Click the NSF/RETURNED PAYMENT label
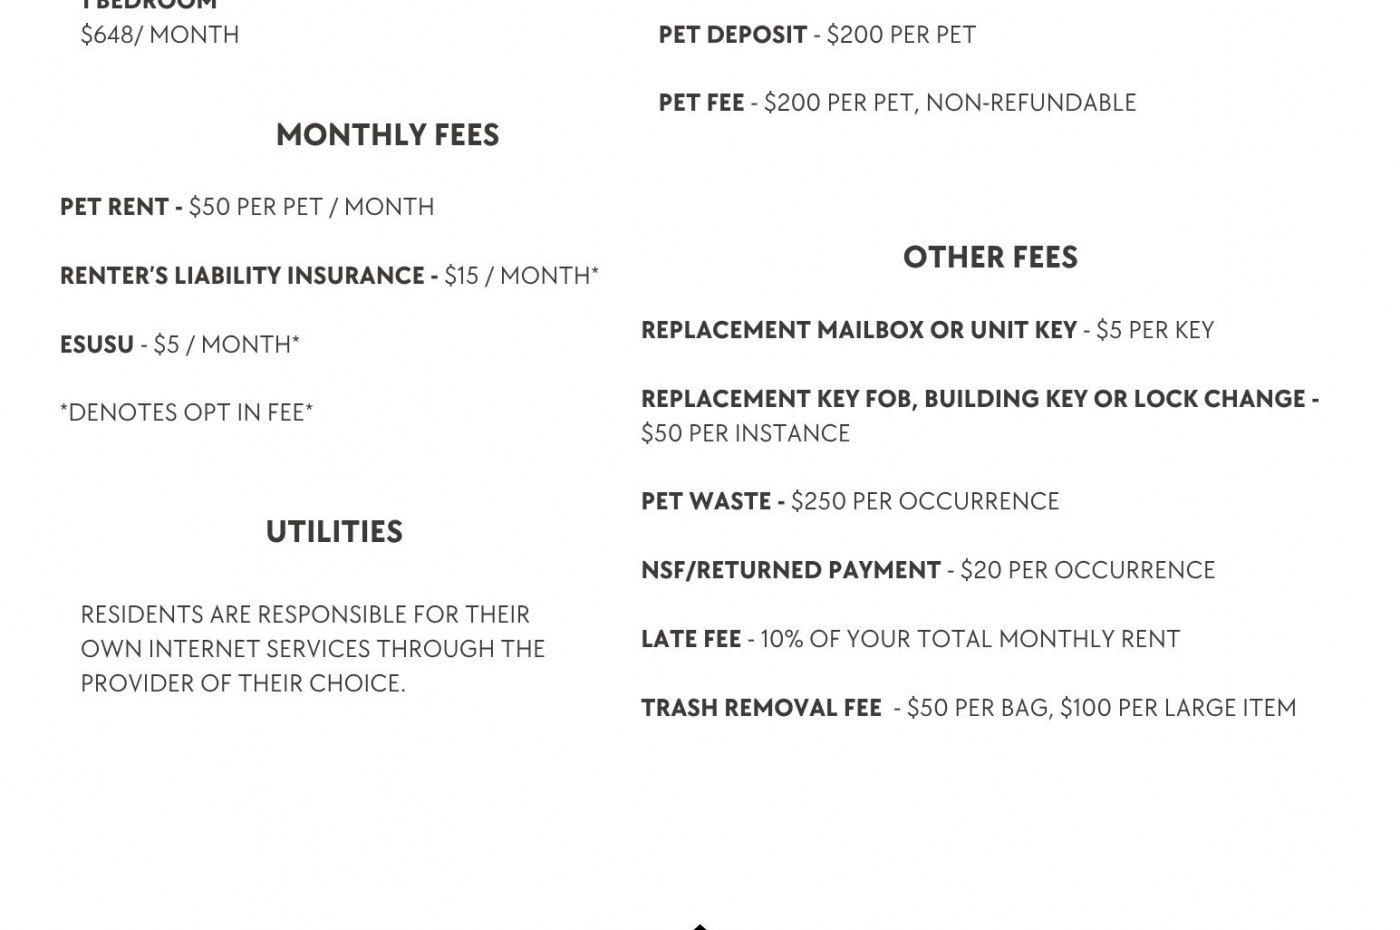1400x930 pixels. pyautogui.click(x=790, y=571)
